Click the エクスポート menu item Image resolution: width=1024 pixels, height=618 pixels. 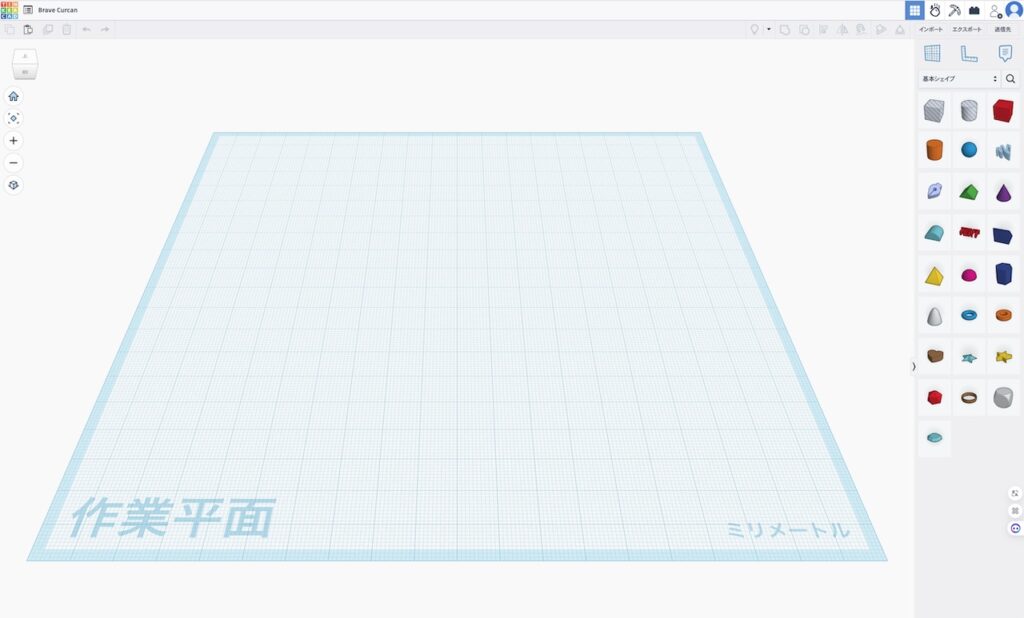coord(966,30)
